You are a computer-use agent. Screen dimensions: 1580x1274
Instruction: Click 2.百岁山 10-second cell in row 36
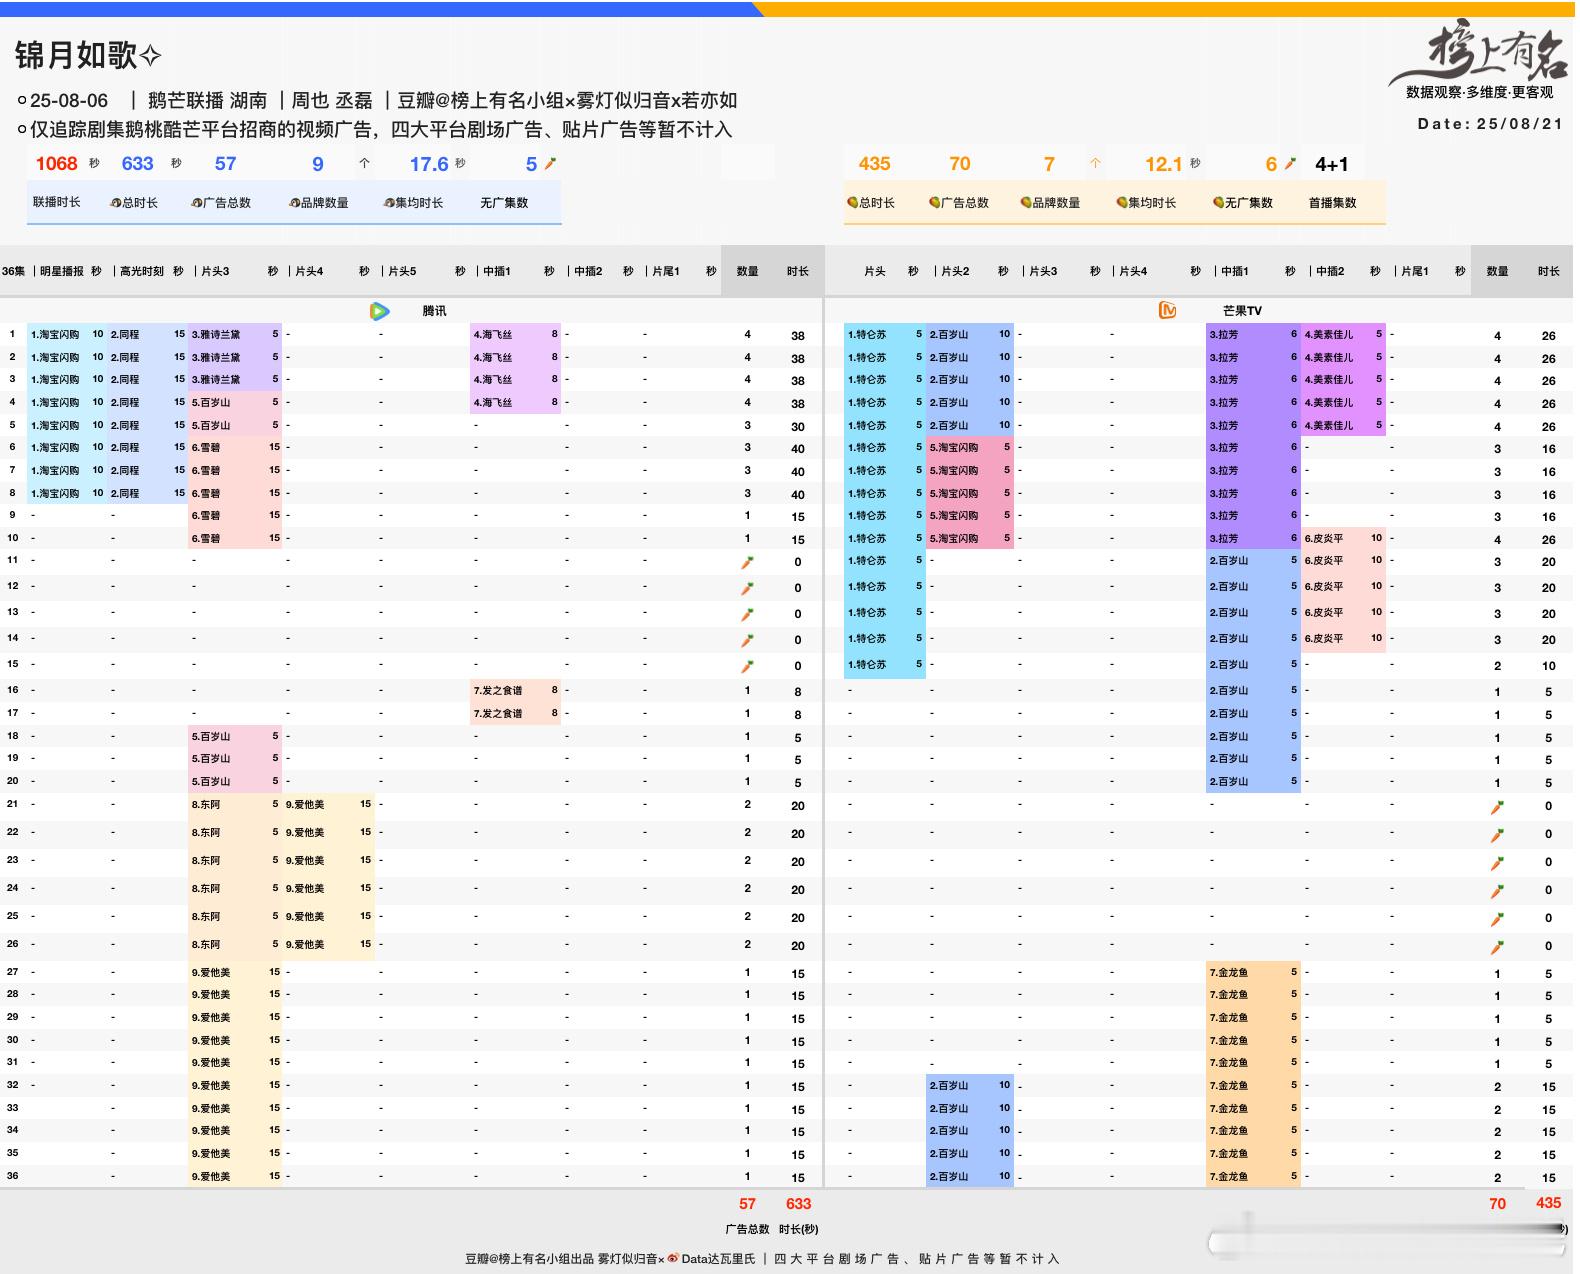[x=970, y=1176]
